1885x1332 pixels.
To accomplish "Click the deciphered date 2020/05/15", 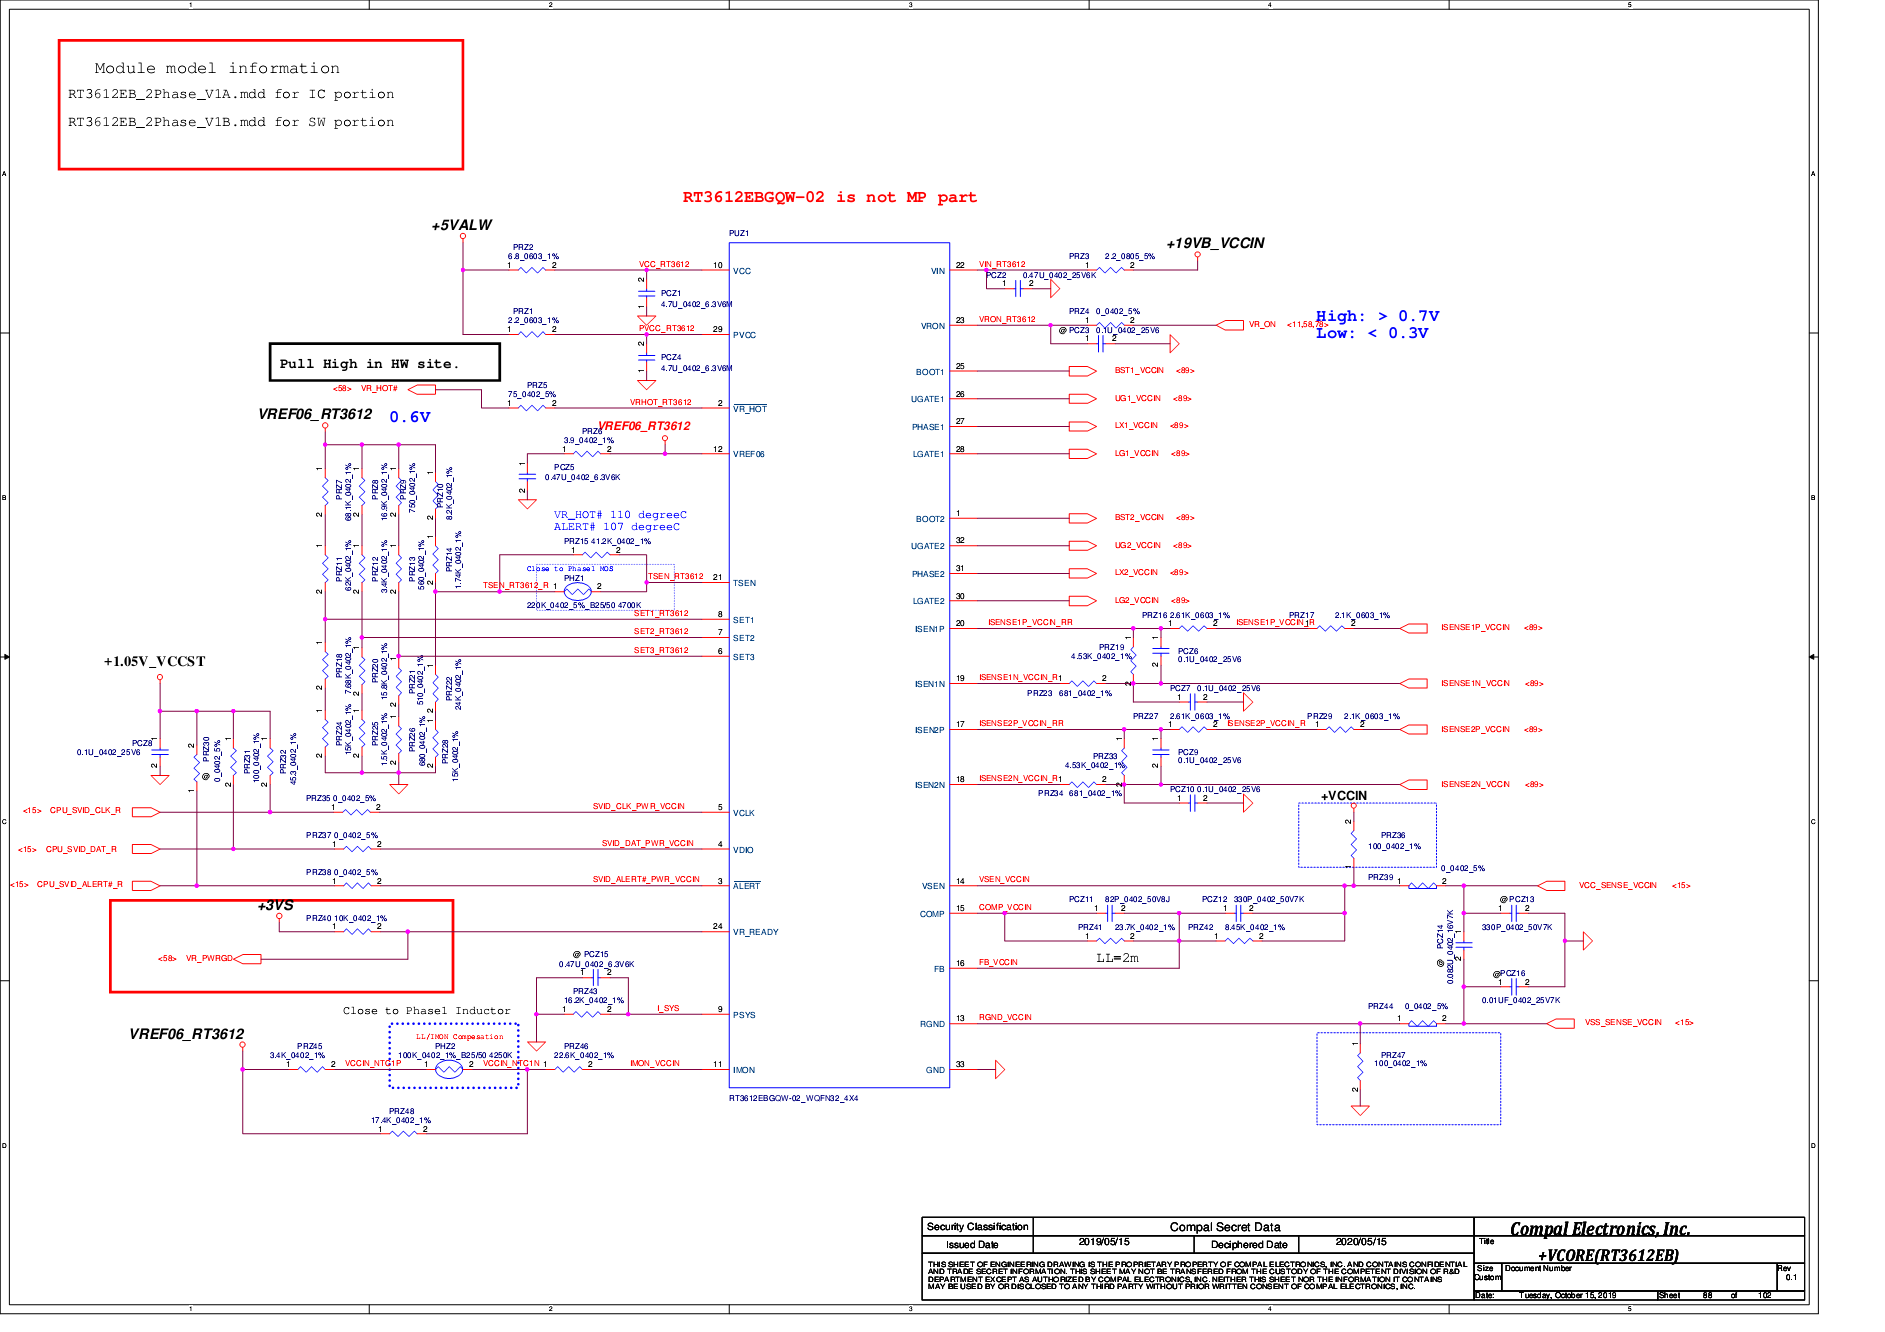I will pyautogui.click(x=1361, y=1241).
